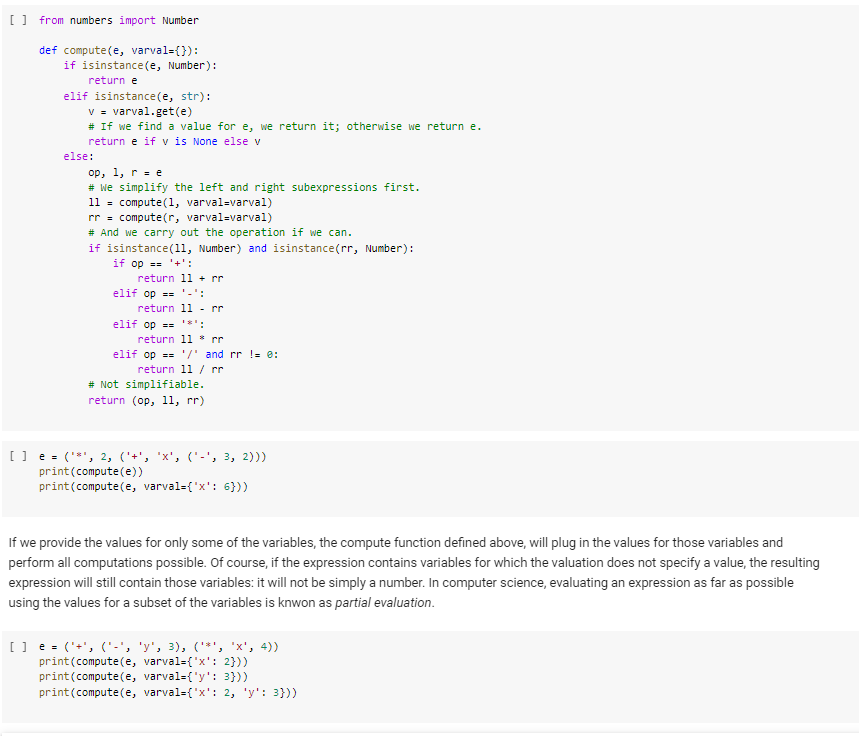This screenshot has height=736, width=859.
Task: Click the 'from numbers import Number' line
Action: click(119, 20)
